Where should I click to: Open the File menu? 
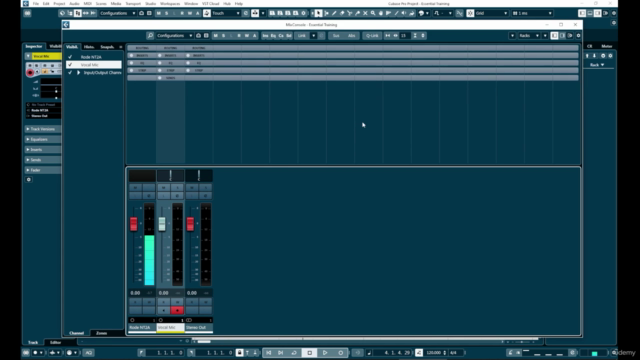(x=36, y=3)
